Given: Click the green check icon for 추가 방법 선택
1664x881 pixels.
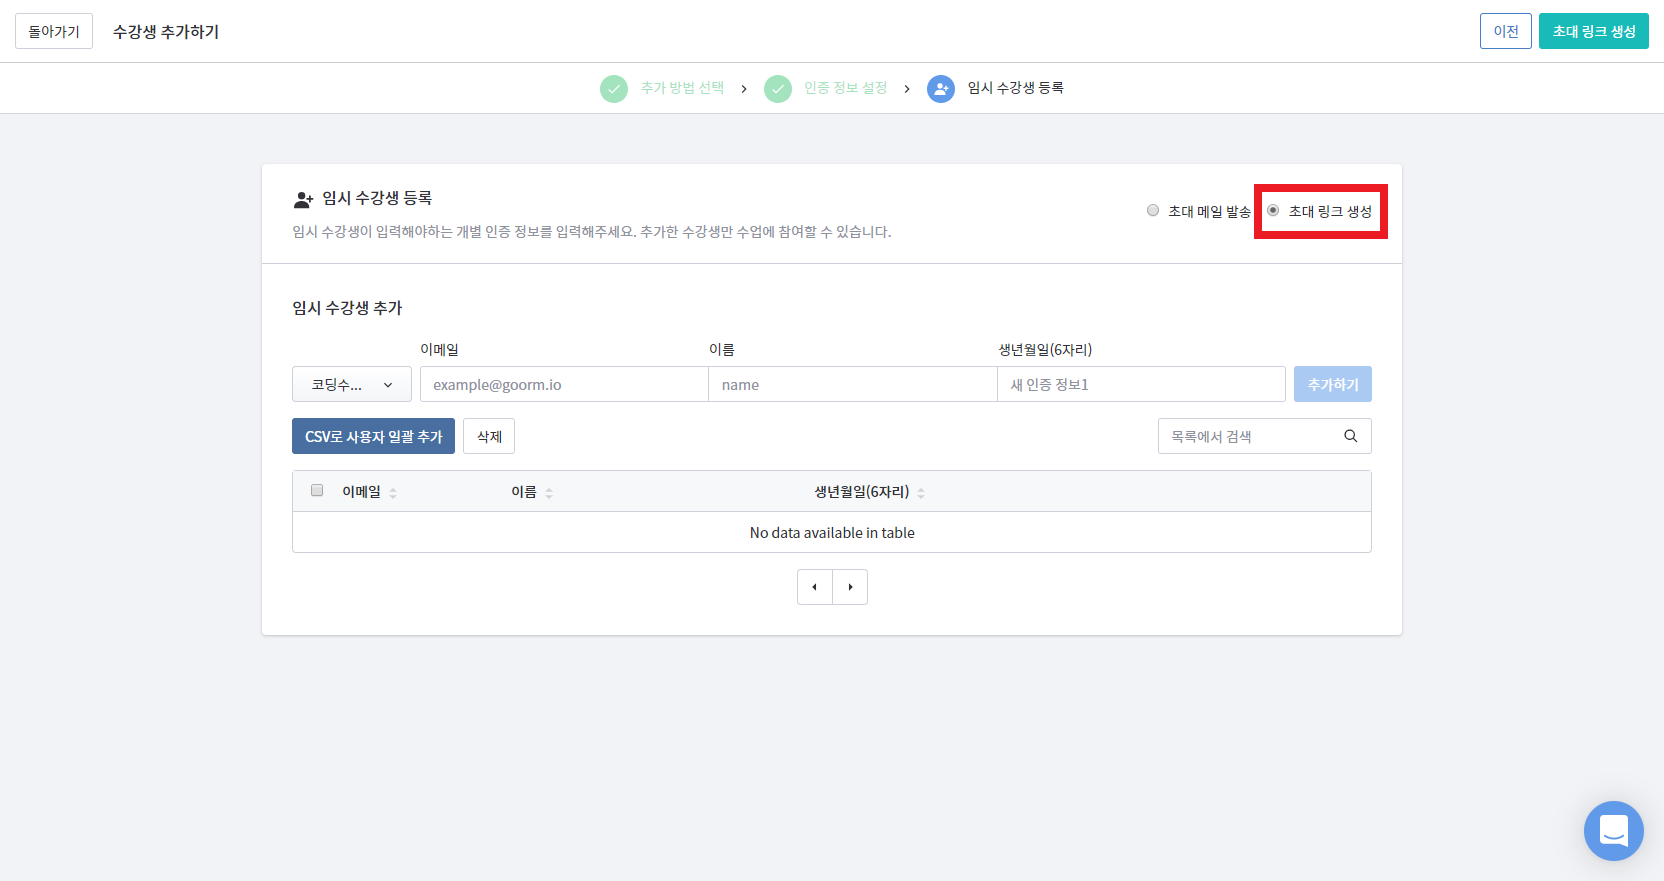Looking at the screenshot, I should [x=613, y=89].
